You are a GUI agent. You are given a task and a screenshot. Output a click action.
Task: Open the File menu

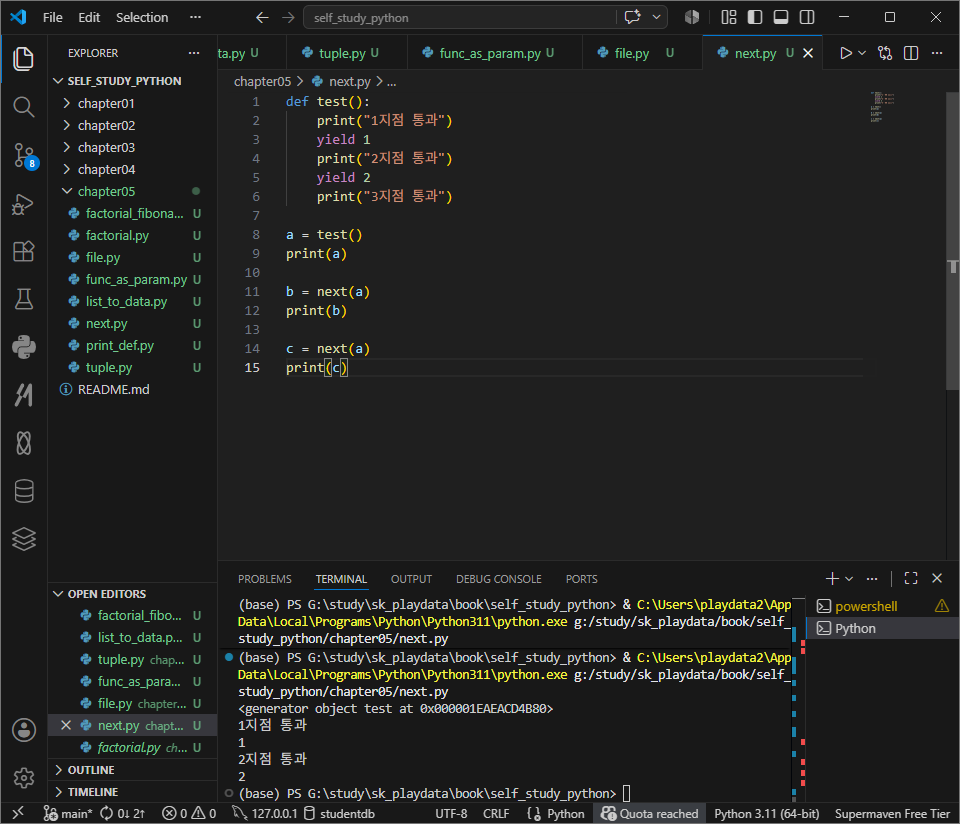[x=53, y=17]
